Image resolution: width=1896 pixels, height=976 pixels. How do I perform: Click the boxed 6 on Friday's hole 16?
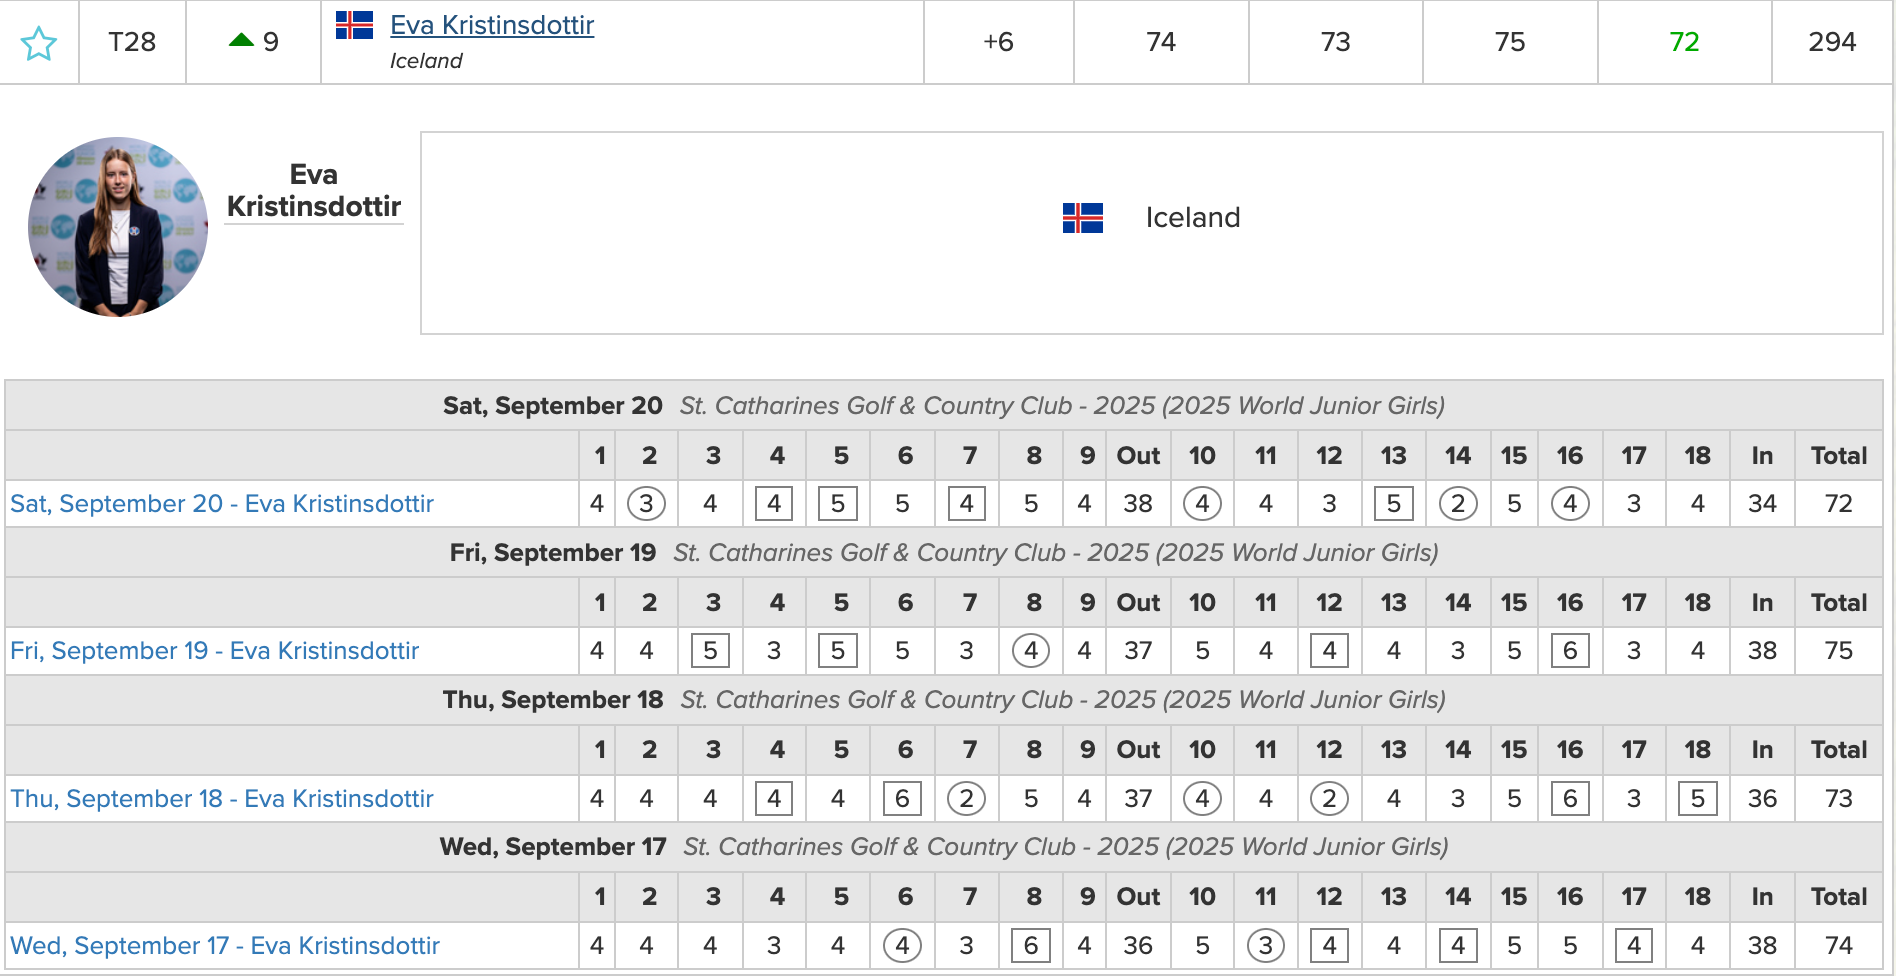pyautogui.click(x=1570, y=651)
